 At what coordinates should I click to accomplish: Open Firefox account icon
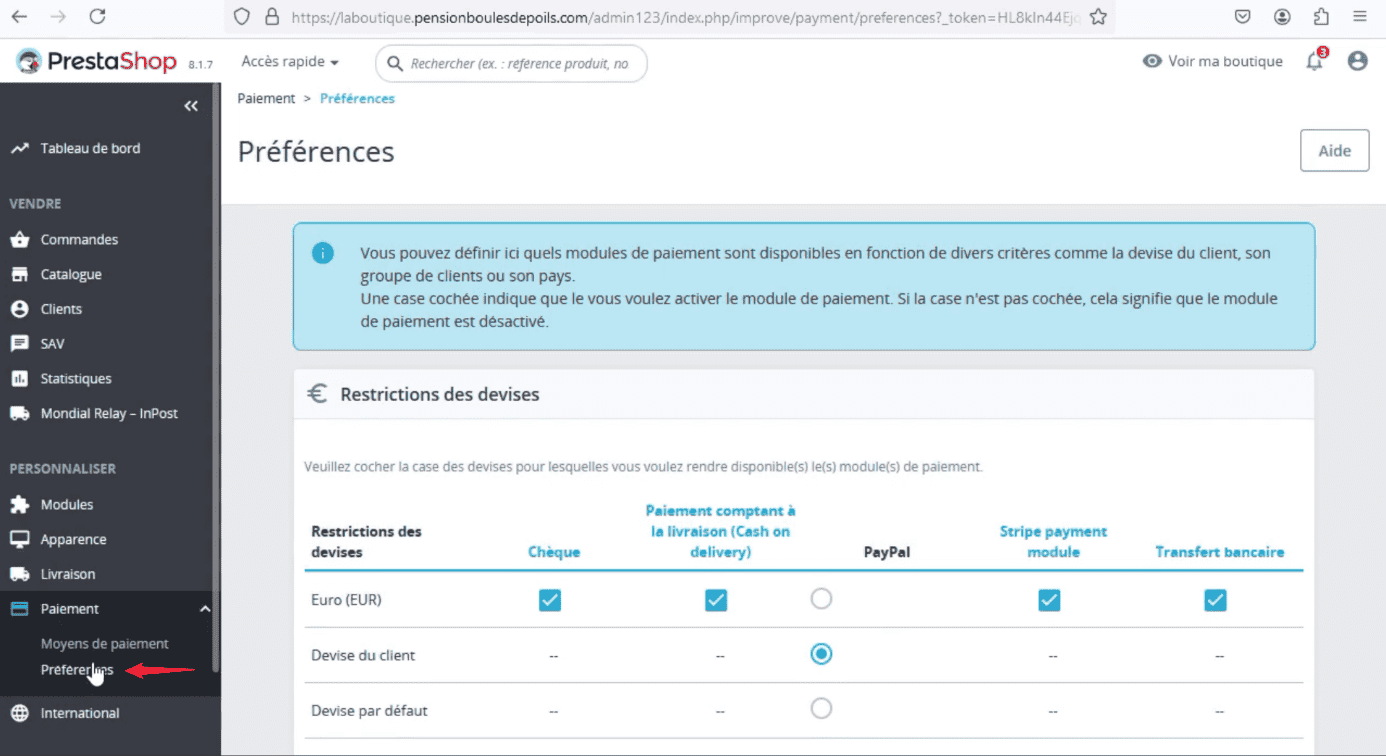[x=1282, y=17]
